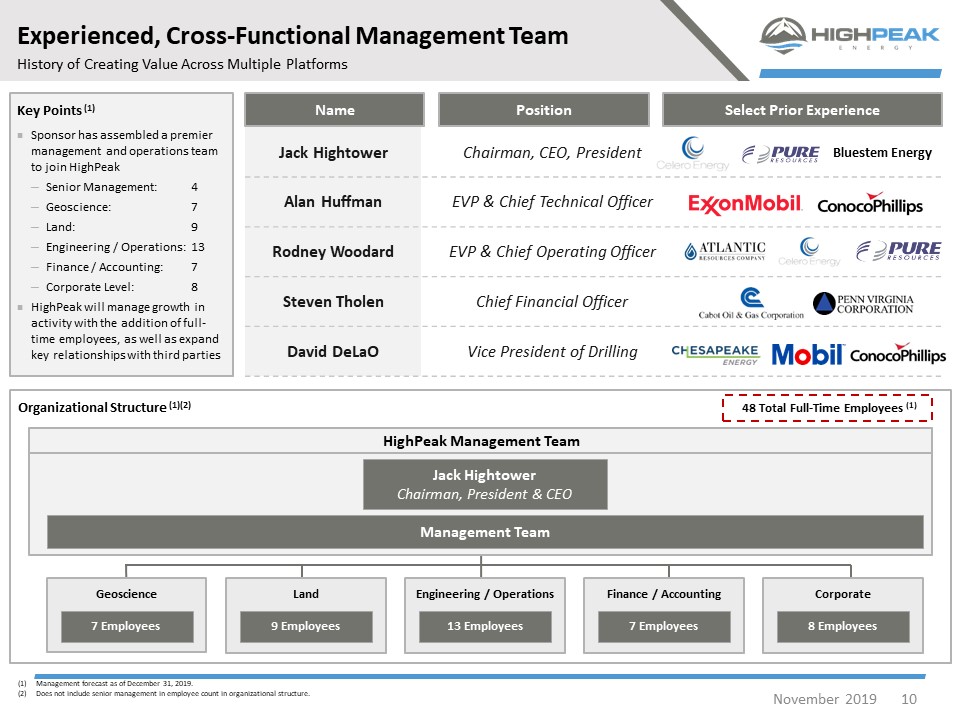The width and height of the screenshot is (960, 720).
Task: Click footnote "Management forecast as of December 31, 2019."
Action: pos(114,683)
